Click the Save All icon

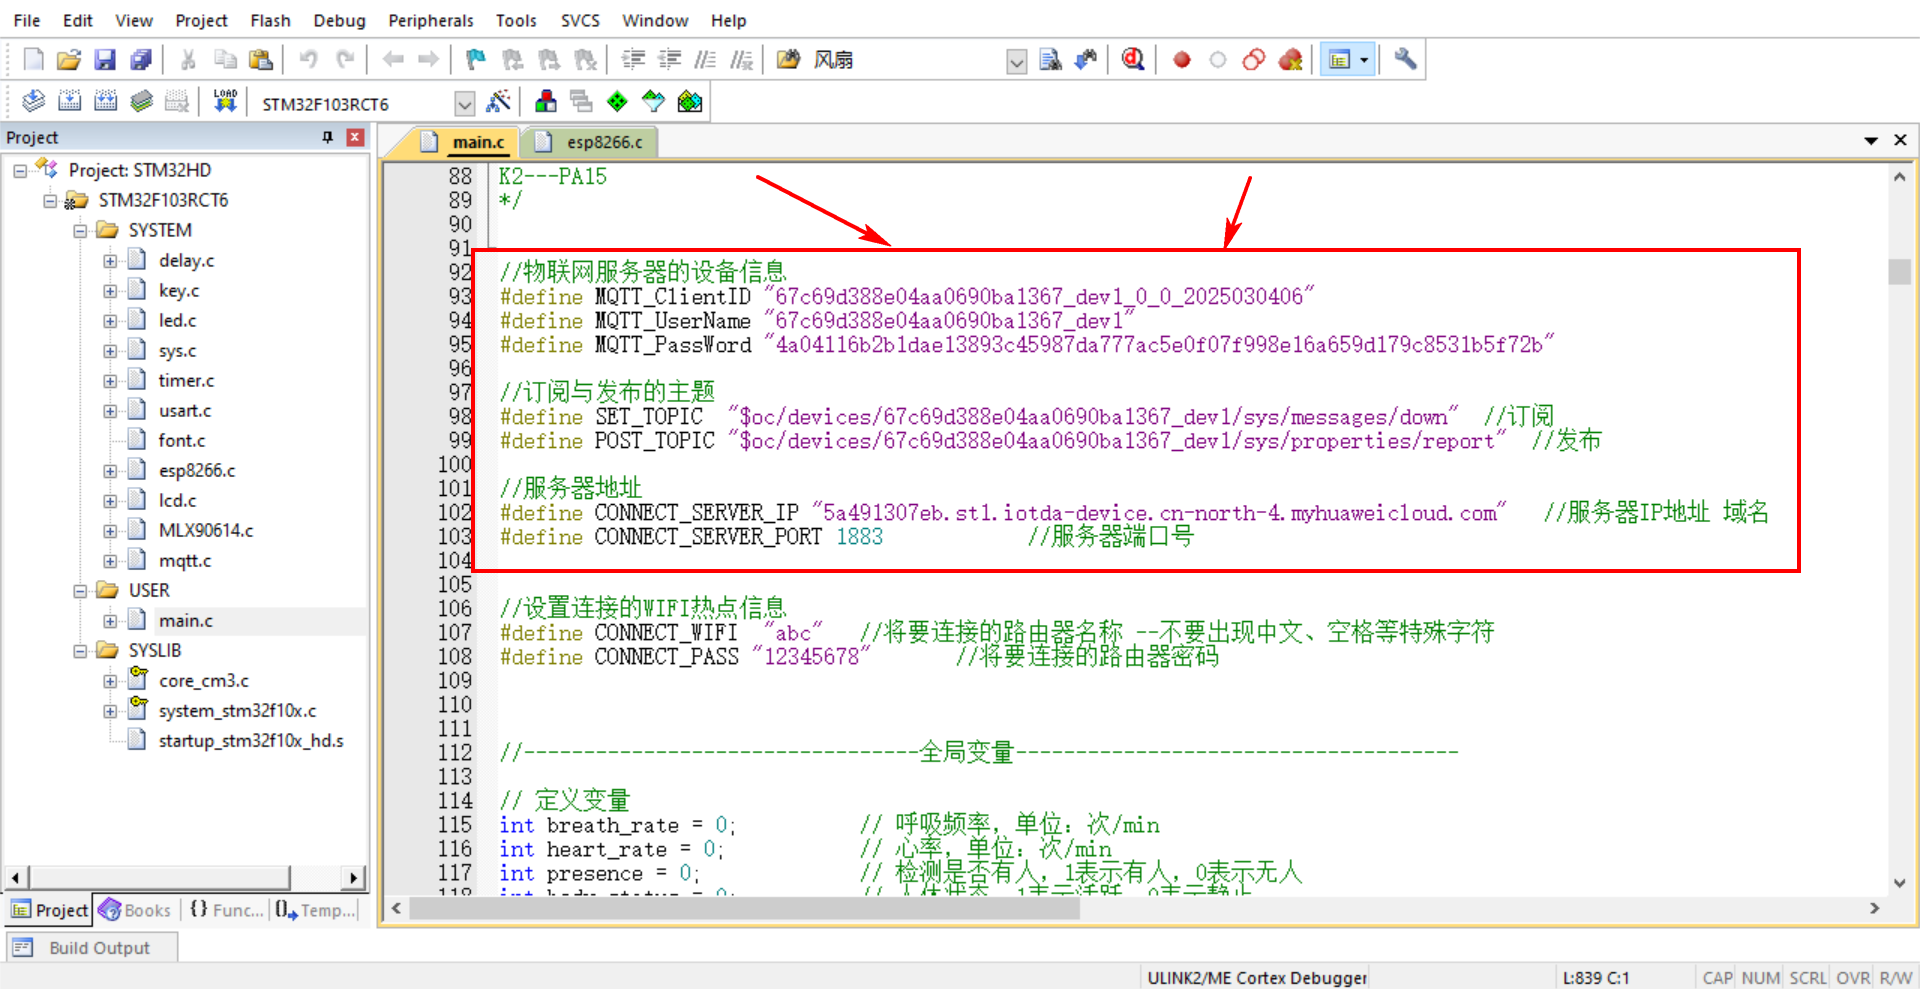click(141, 60)
